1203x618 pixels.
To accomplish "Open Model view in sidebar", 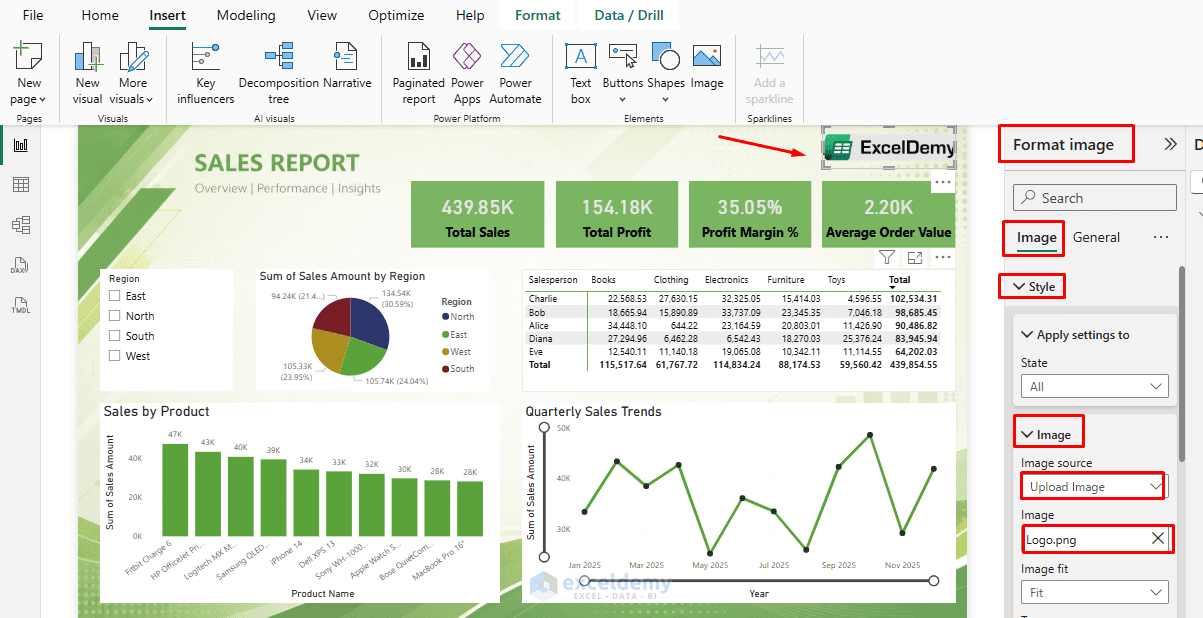I will (20, 225).
